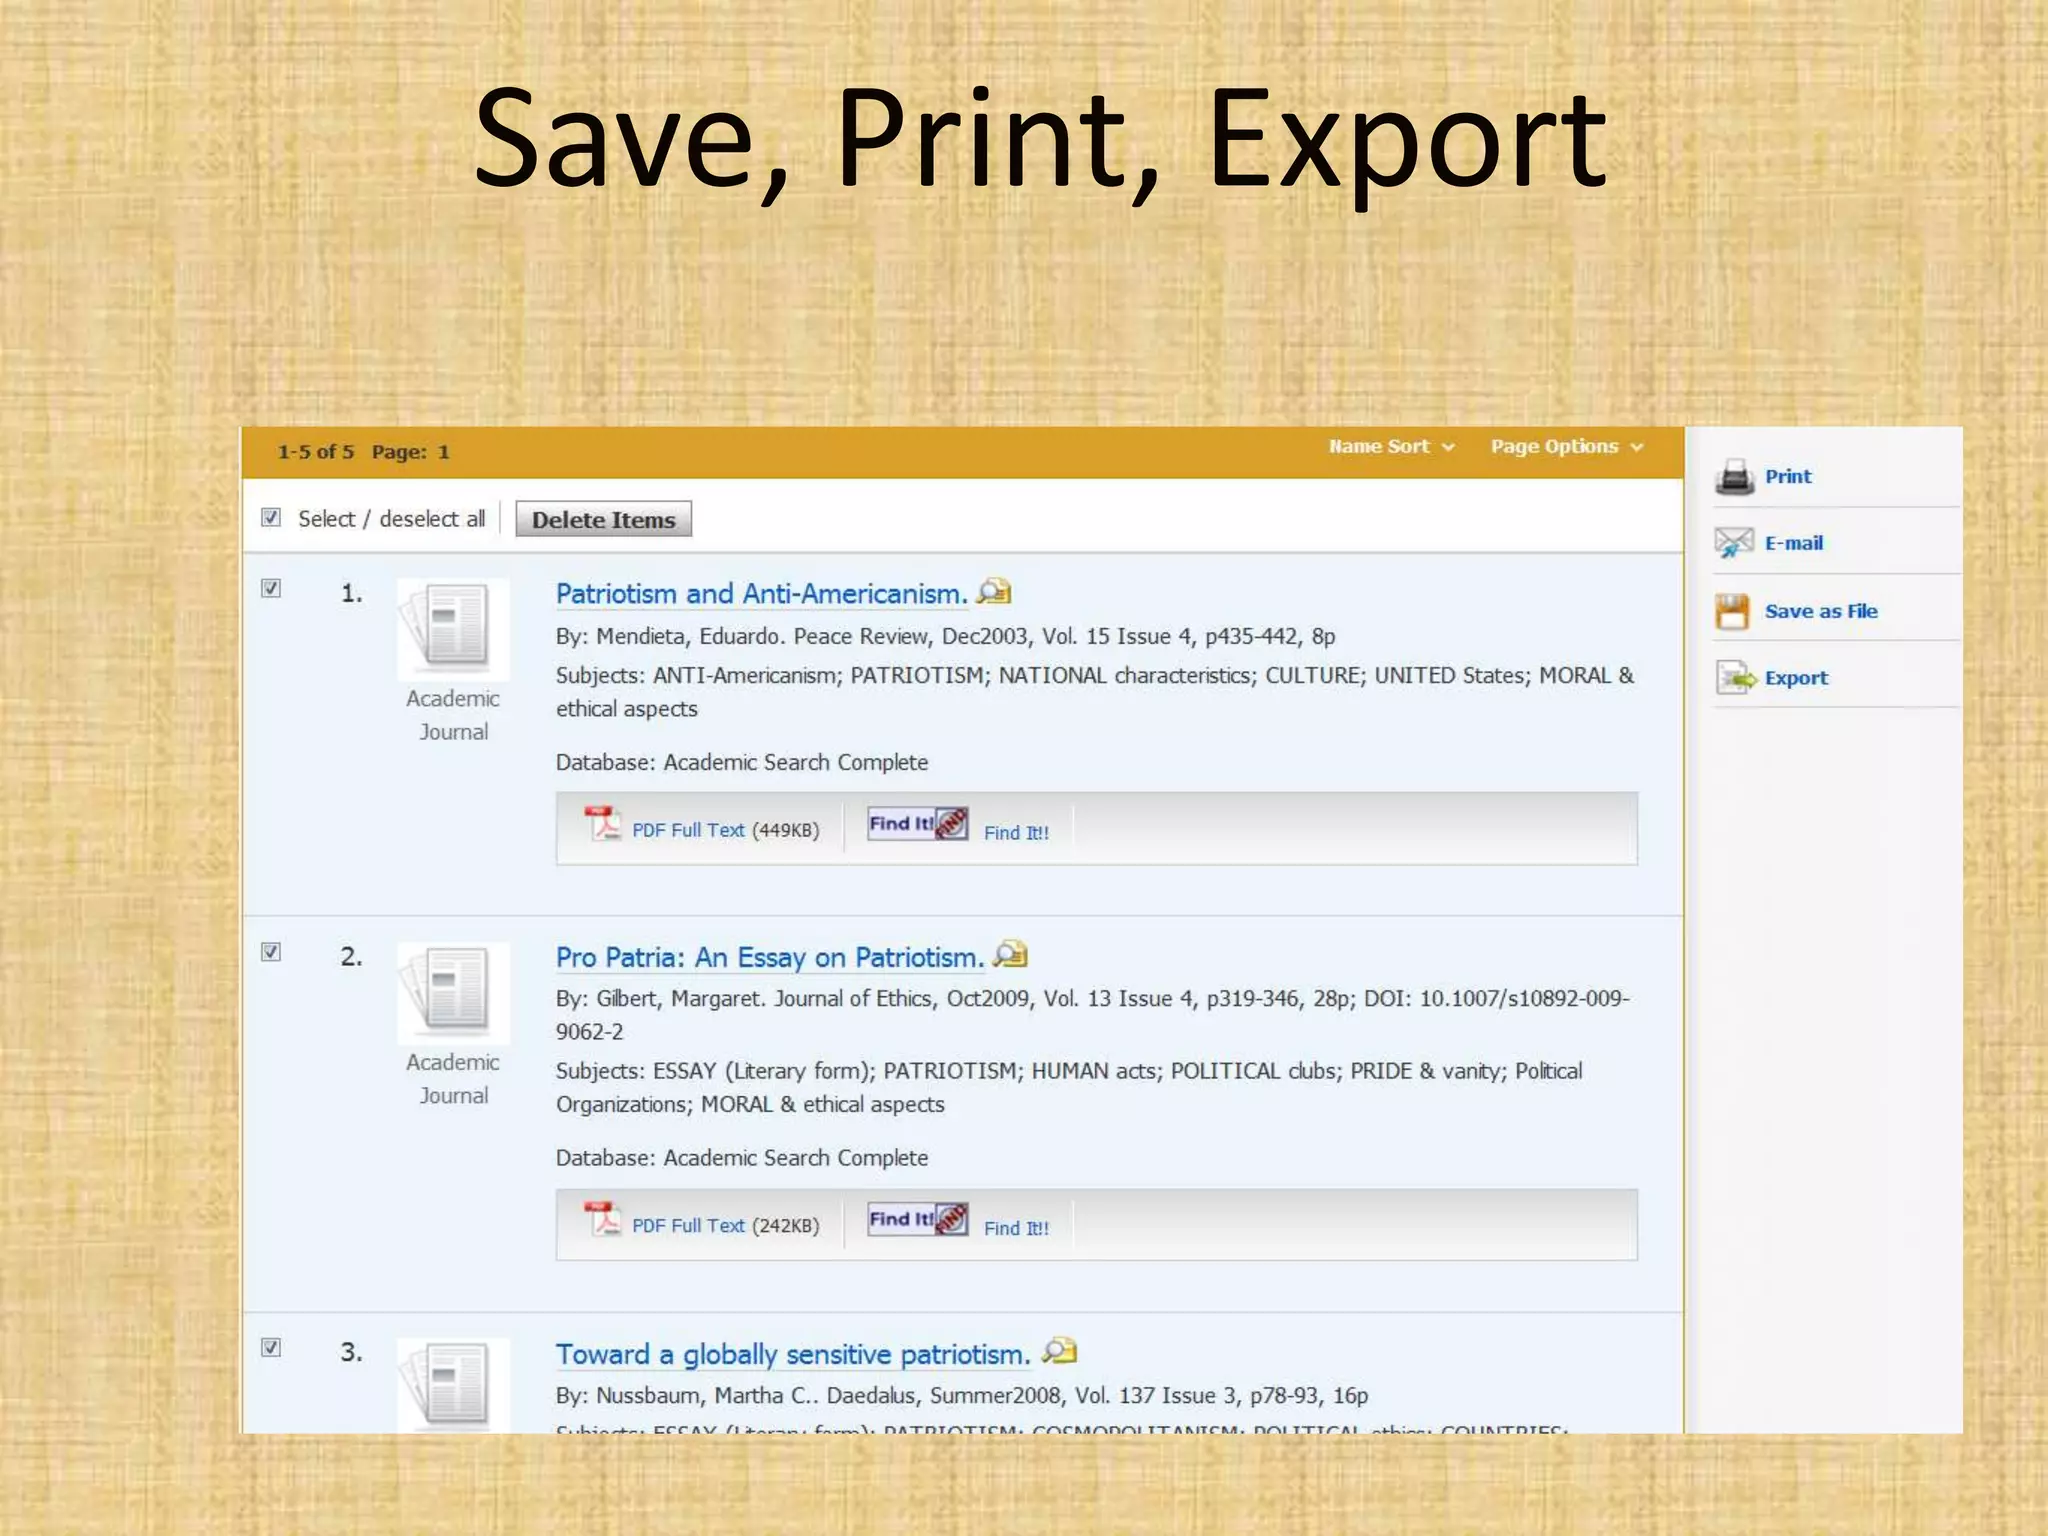
Task: Uncheck the checkbox for result 3
Action: (271, 1348)
